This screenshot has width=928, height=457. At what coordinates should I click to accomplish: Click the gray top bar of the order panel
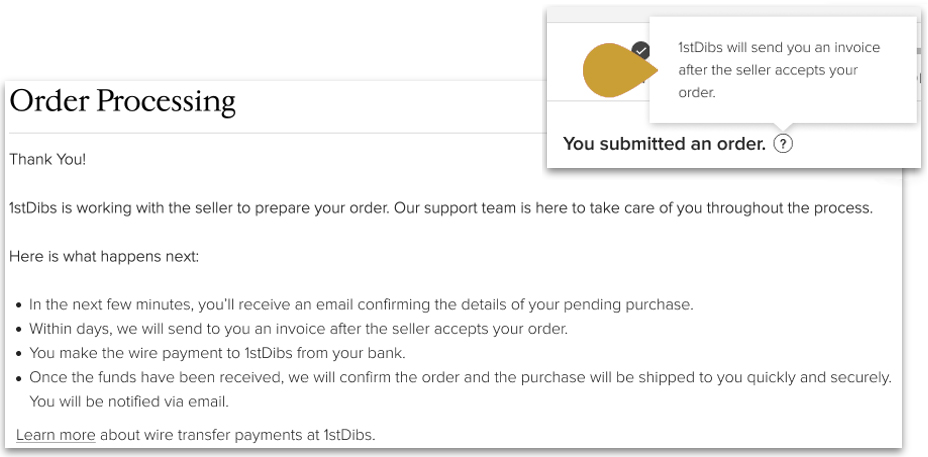(x=598, y=15)
